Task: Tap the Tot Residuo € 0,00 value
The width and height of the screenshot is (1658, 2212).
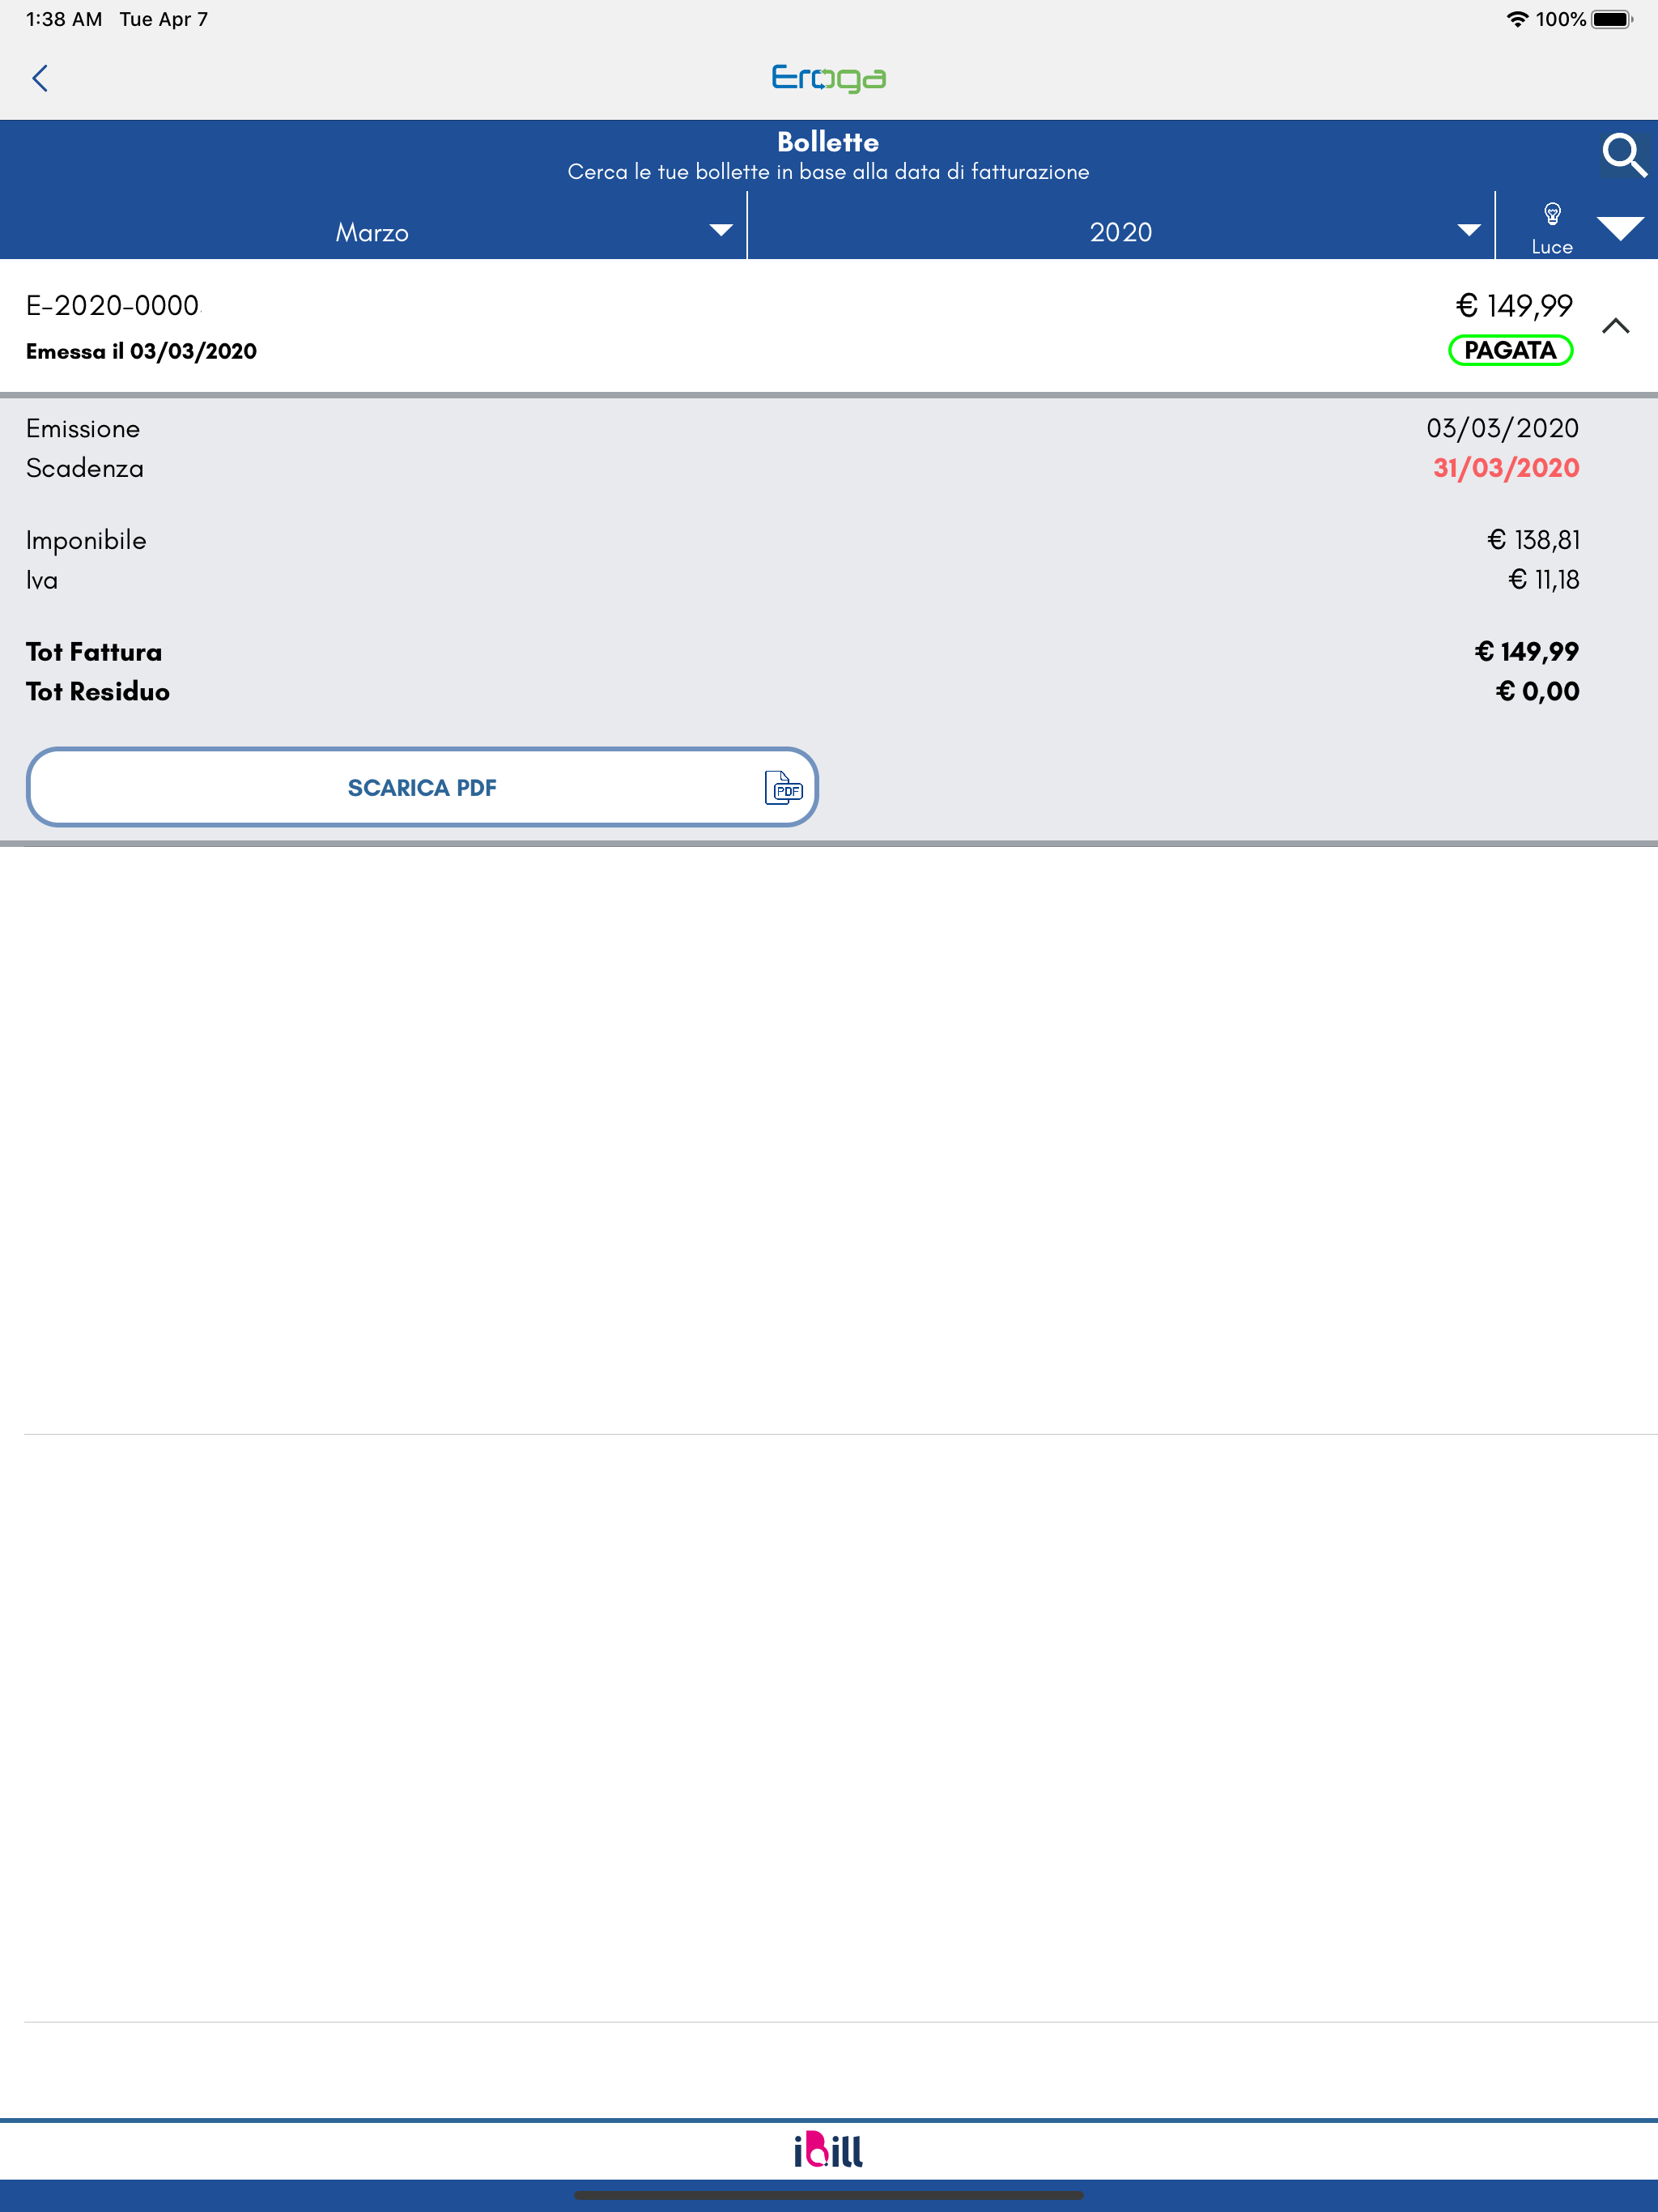Action: pos(1537,691)
